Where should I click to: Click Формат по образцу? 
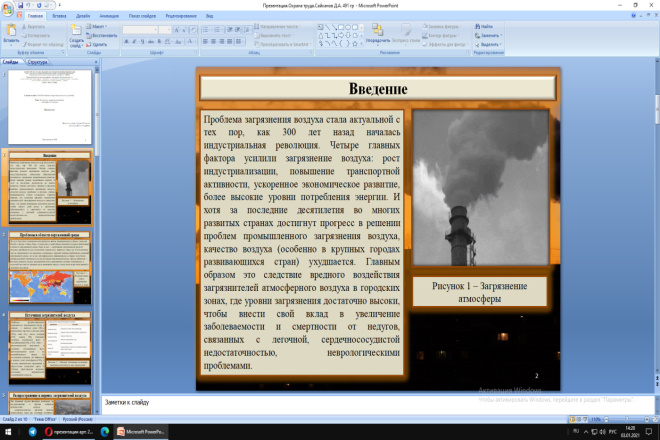[43, 44]
